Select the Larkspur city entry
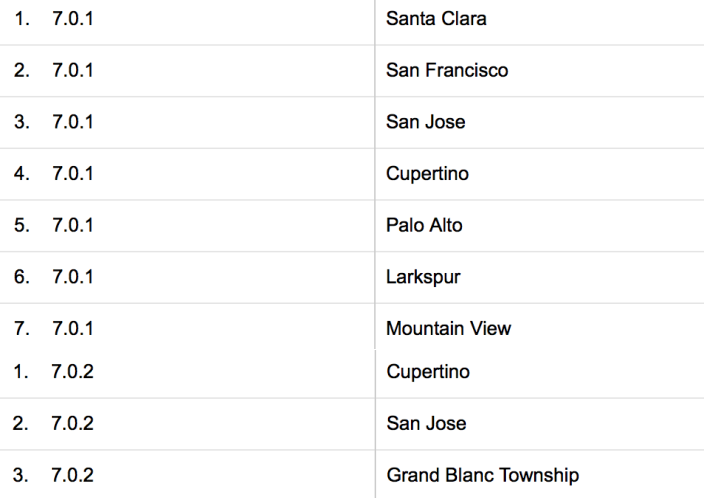 (x=423, y=277)
